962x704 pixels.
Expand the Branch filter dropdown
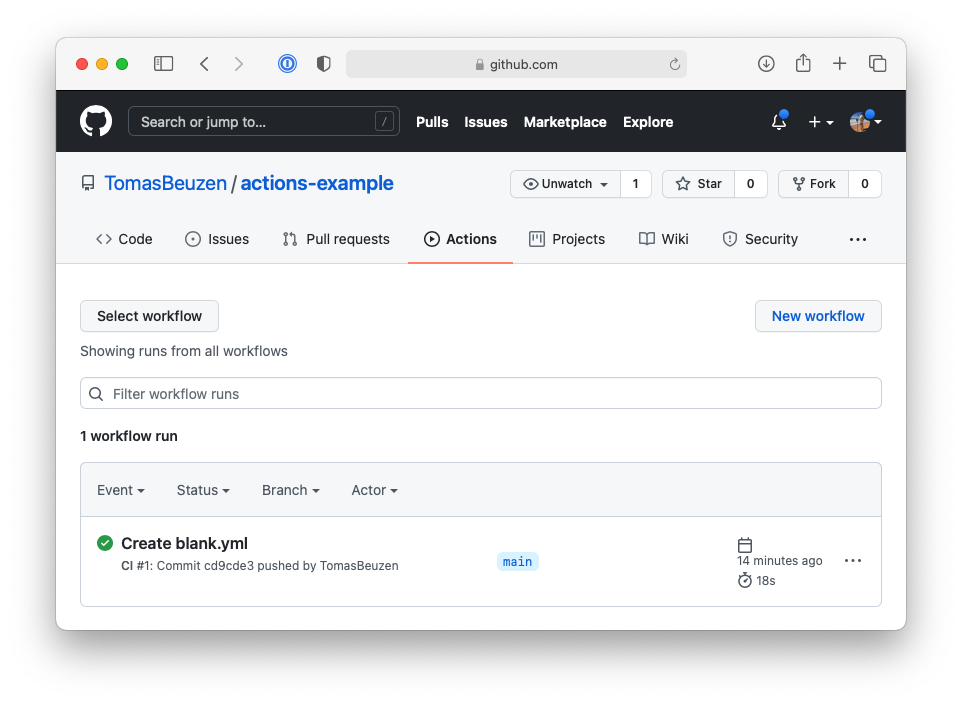pos(291,490)
